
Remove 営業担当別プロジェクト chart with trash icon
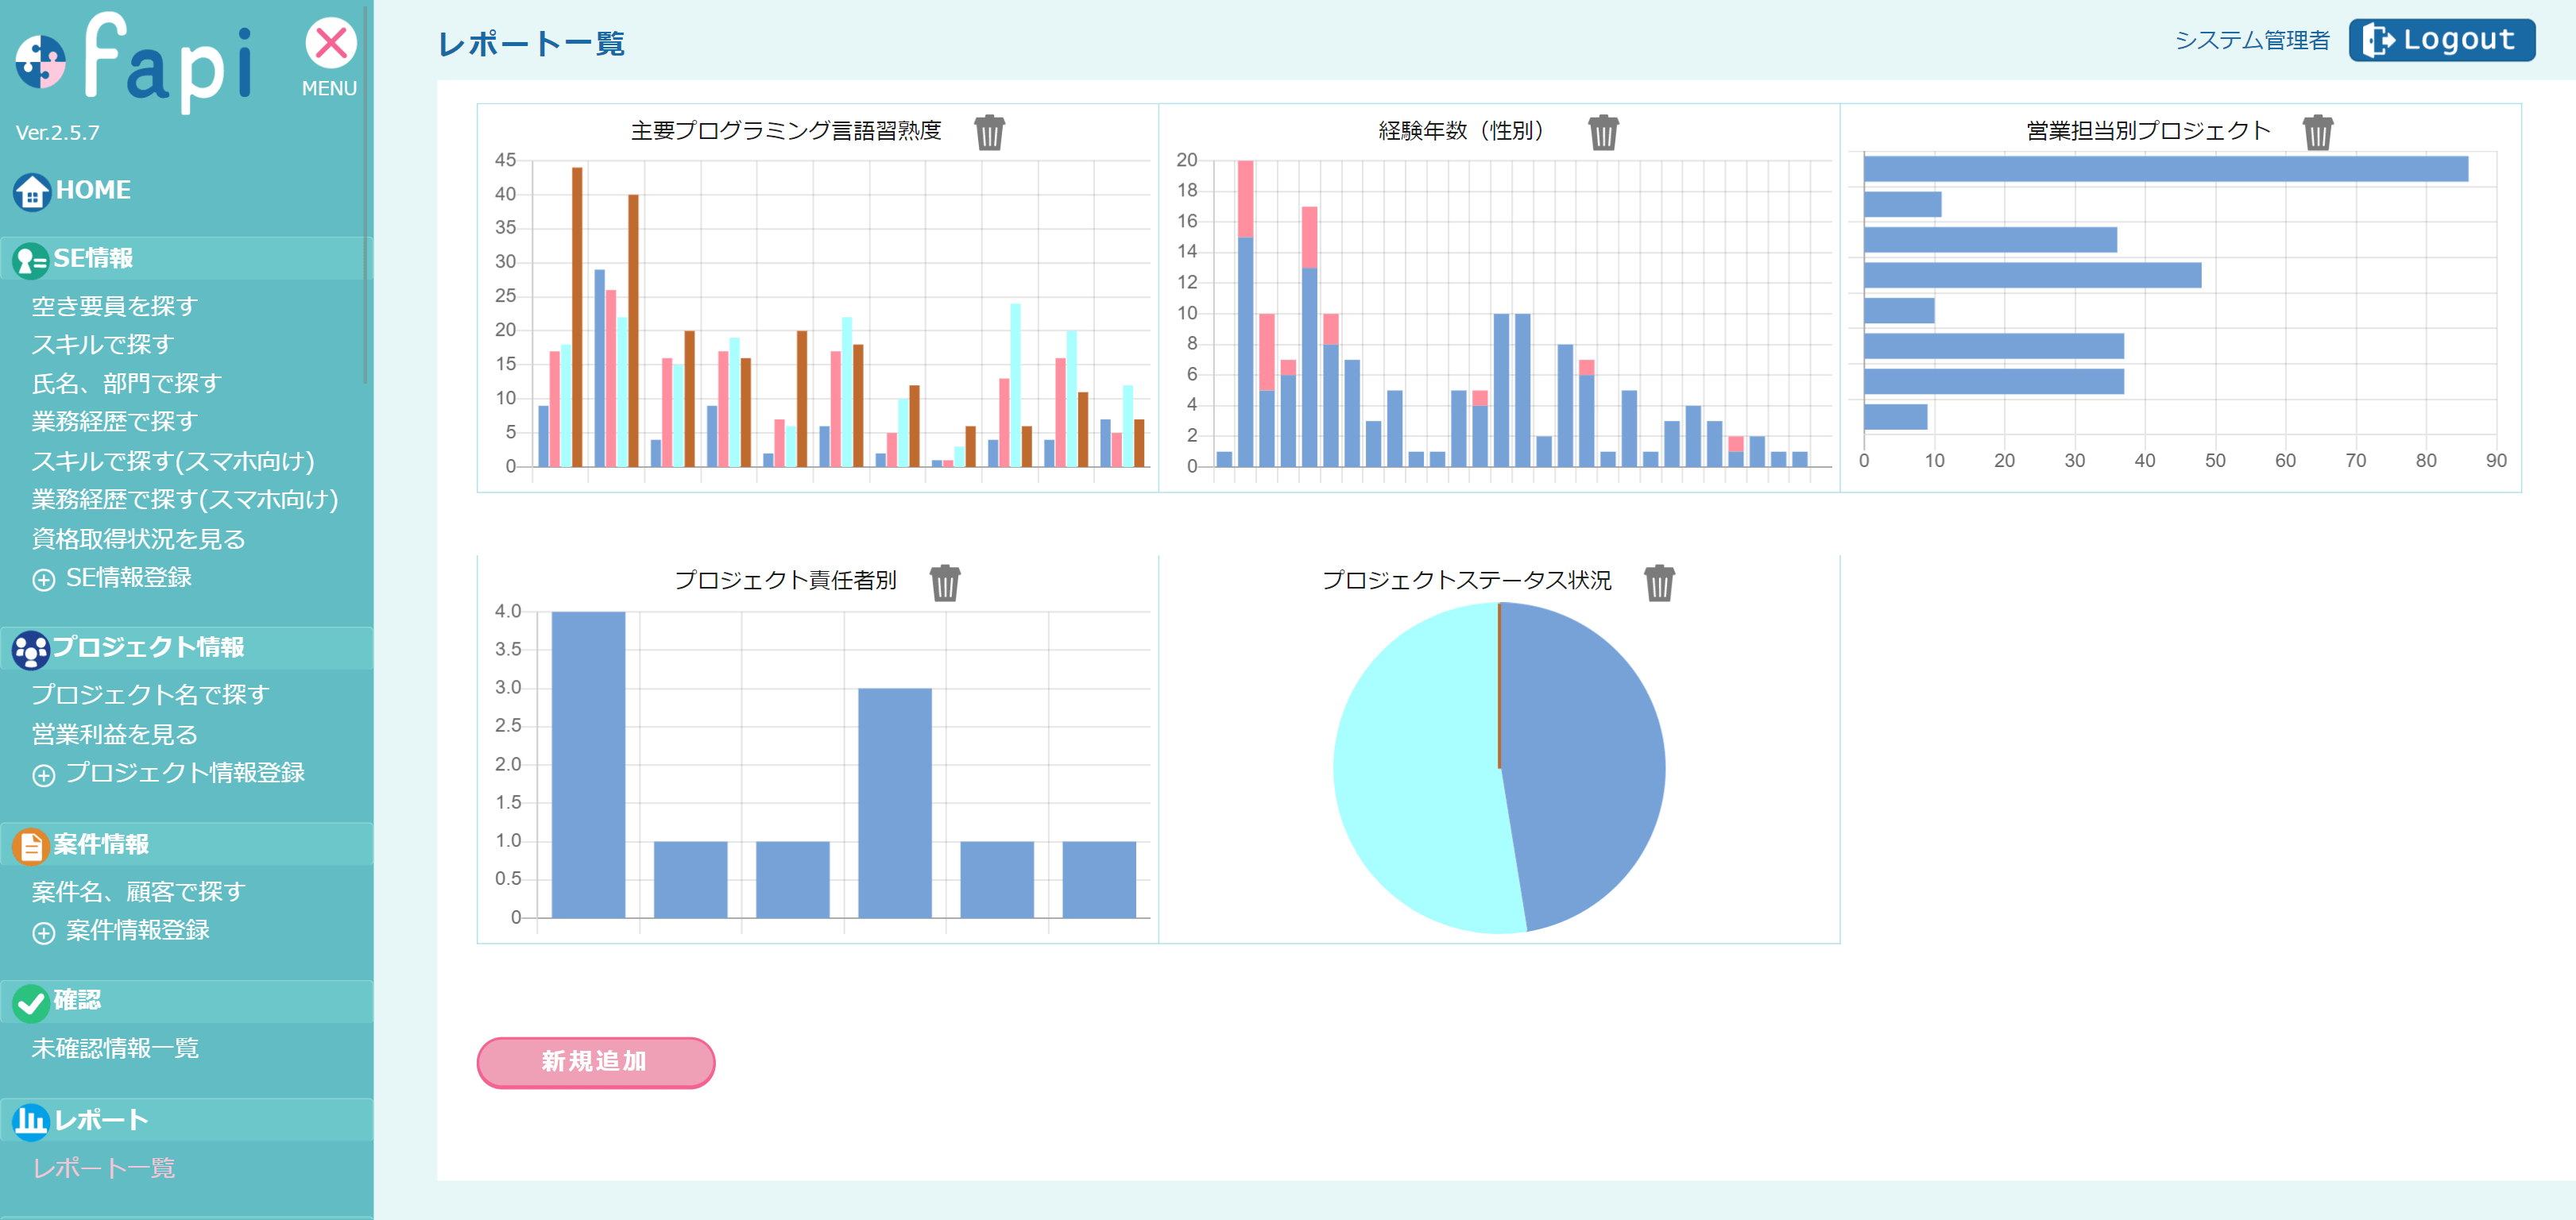2317,132
